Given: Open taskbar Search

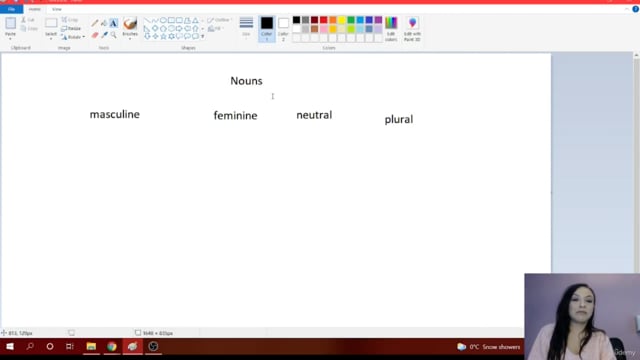Looking at the screenshot, I should (30, 347).
